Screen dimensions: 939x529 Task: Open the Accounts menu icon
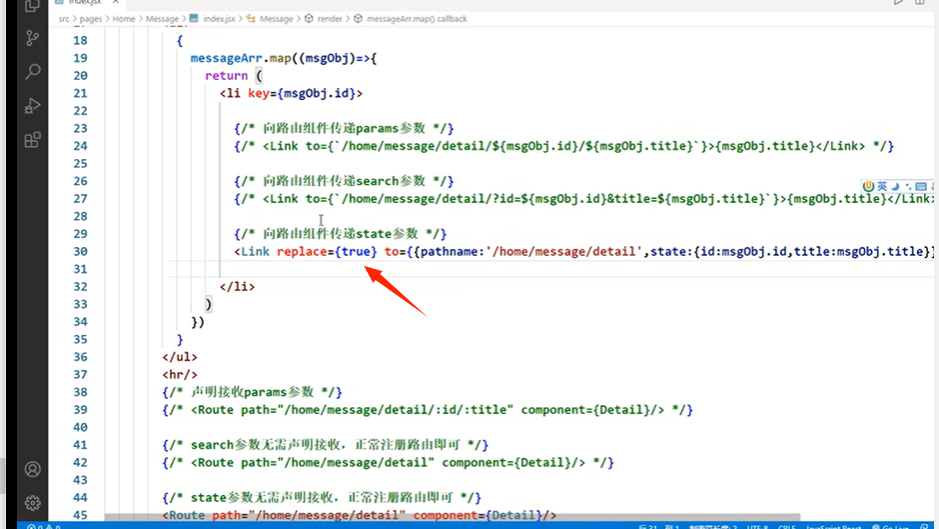click(x=32, y=469)
